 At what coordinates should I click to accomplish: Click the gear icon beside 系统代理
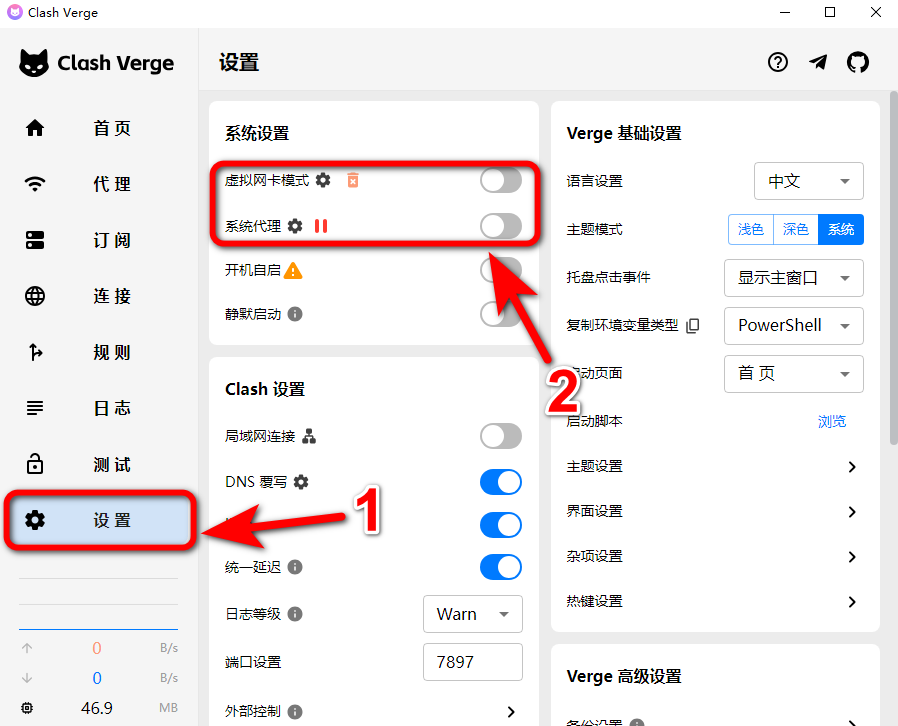[294, 226]
